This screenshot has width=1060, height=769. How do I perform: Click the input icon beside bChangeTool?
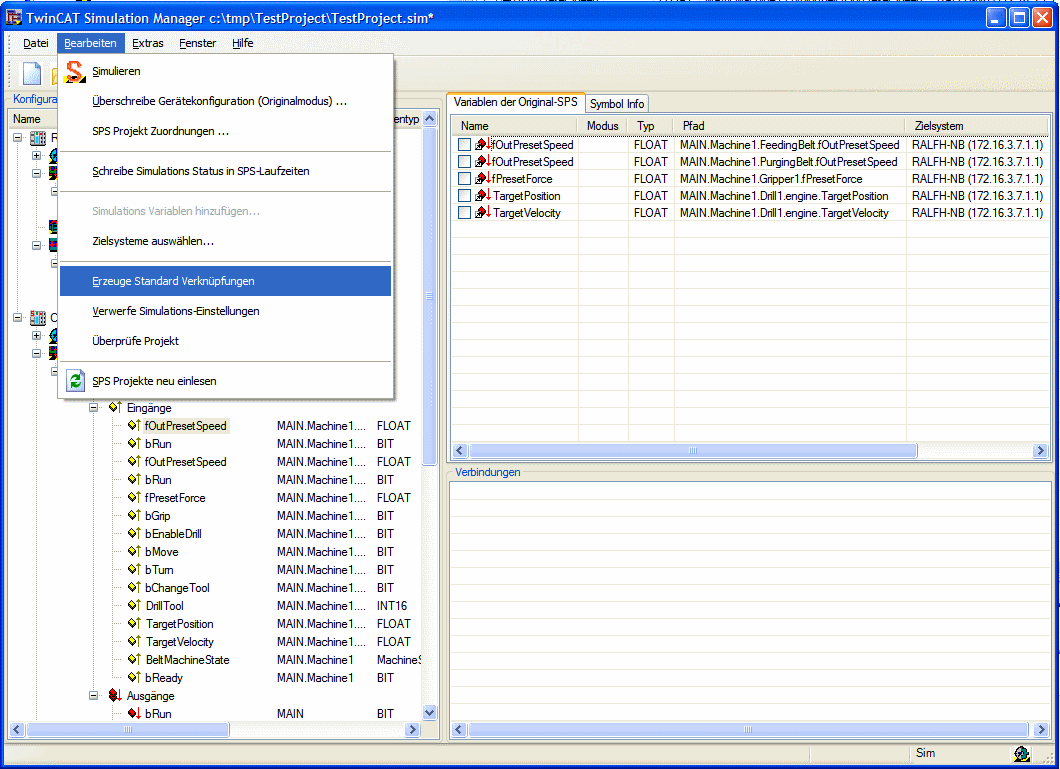134,588
